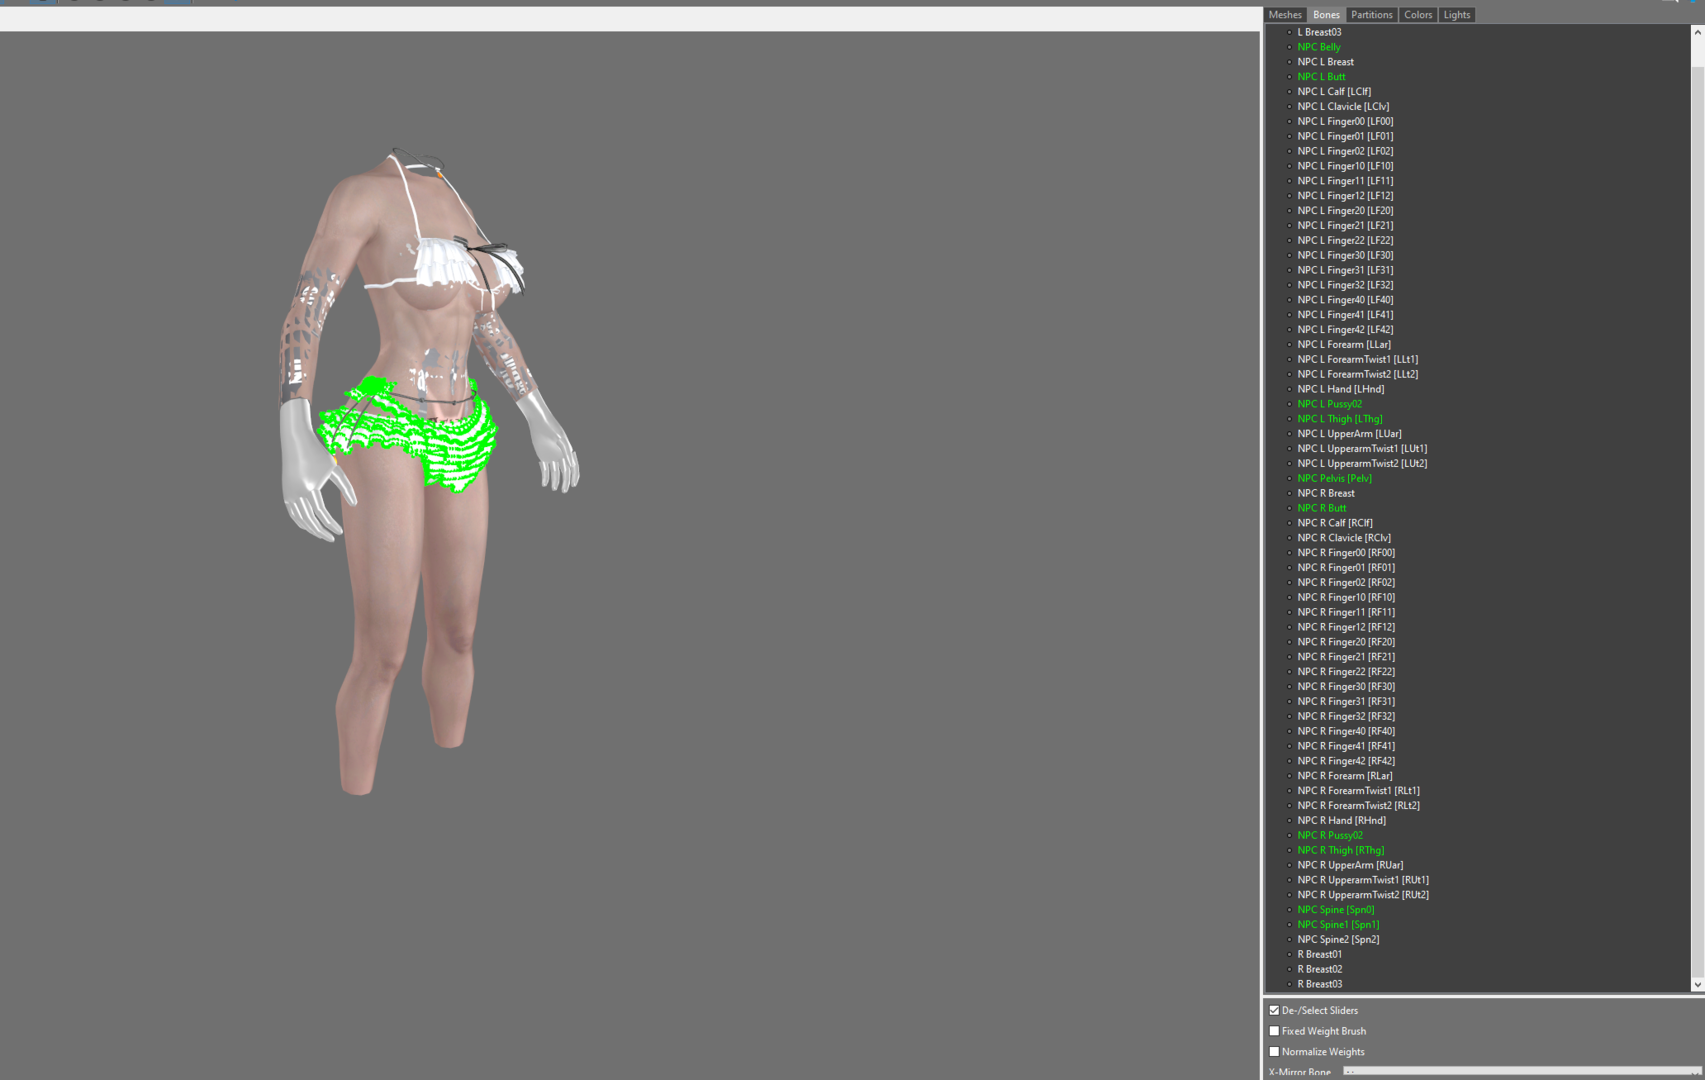The width and height of the screenshot is (1705, 1080).
Task: Select NPC L Thigh [LThg] bone
Action: (1340, 419)
